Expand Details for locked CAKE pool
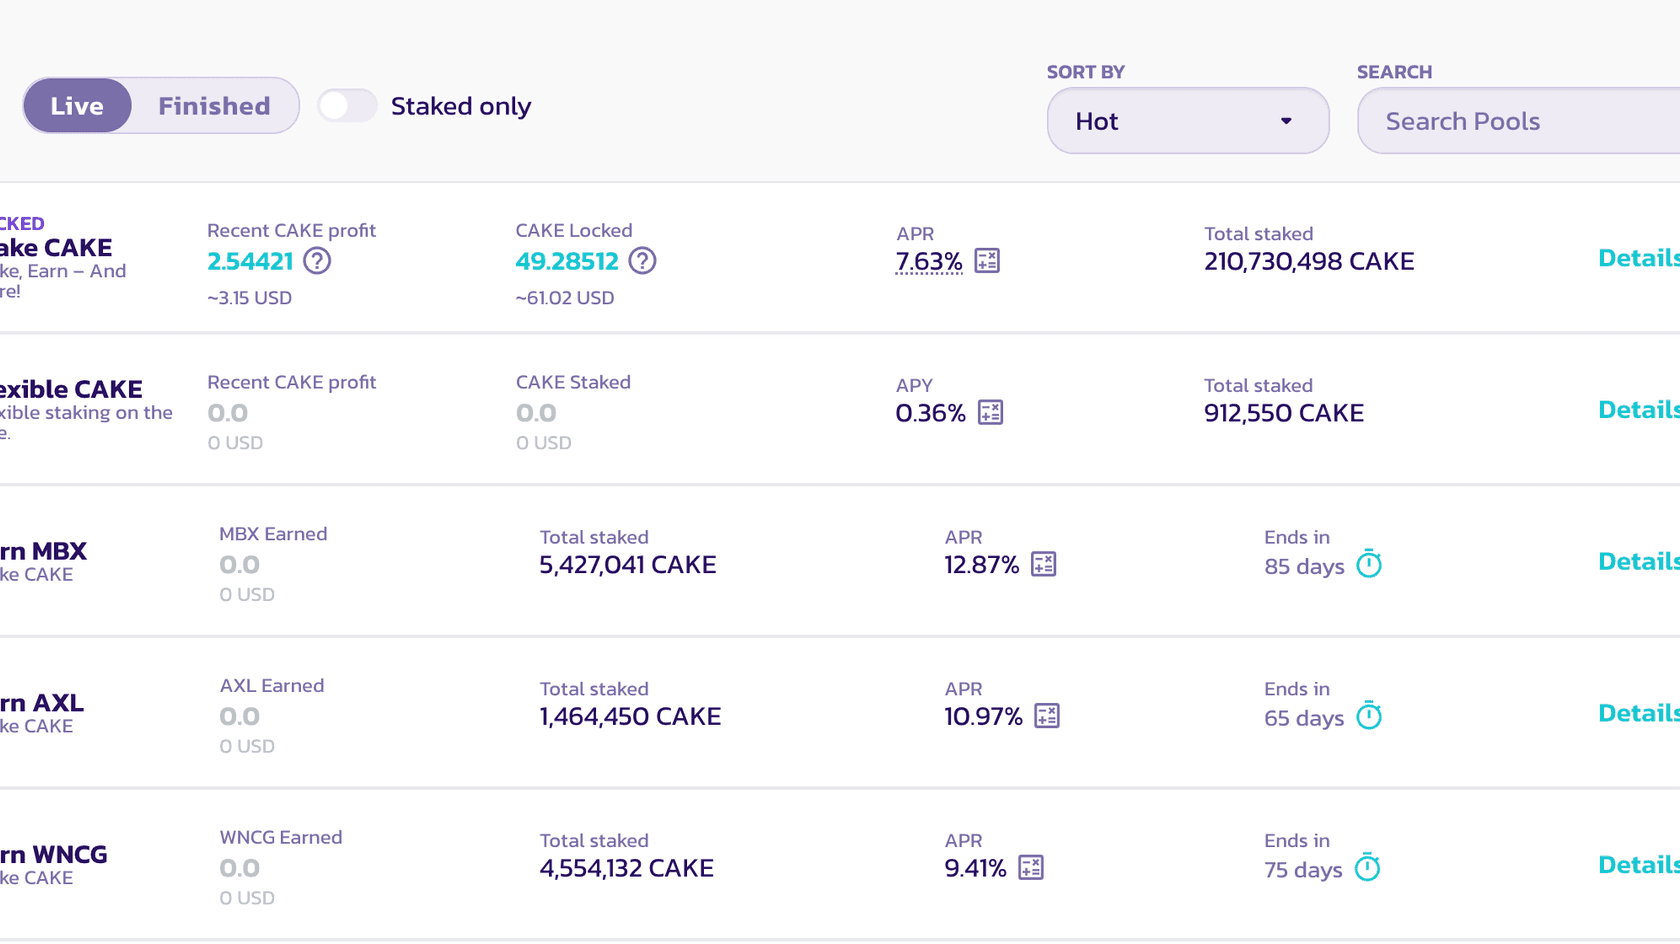Viewport: 1680px width, 944px height. coord(1639,258)
